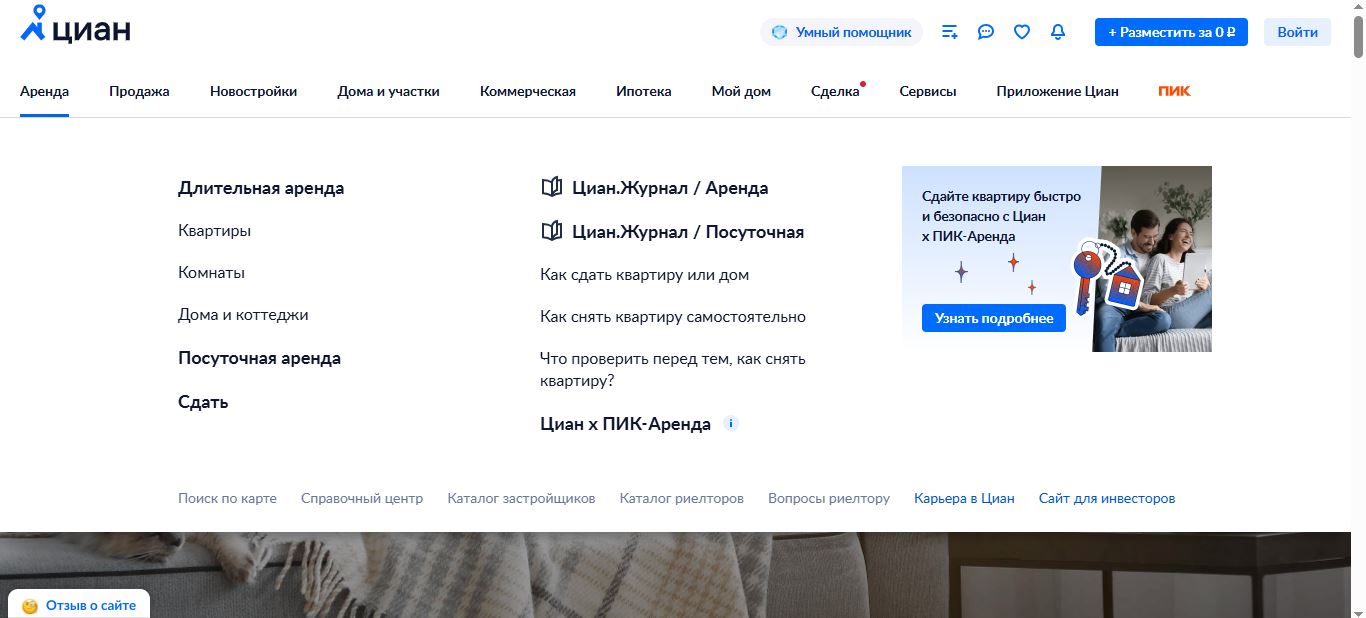
Task: Click the info icon next to Циан х ПИК-Аренда
Action: tap(731, 423)
